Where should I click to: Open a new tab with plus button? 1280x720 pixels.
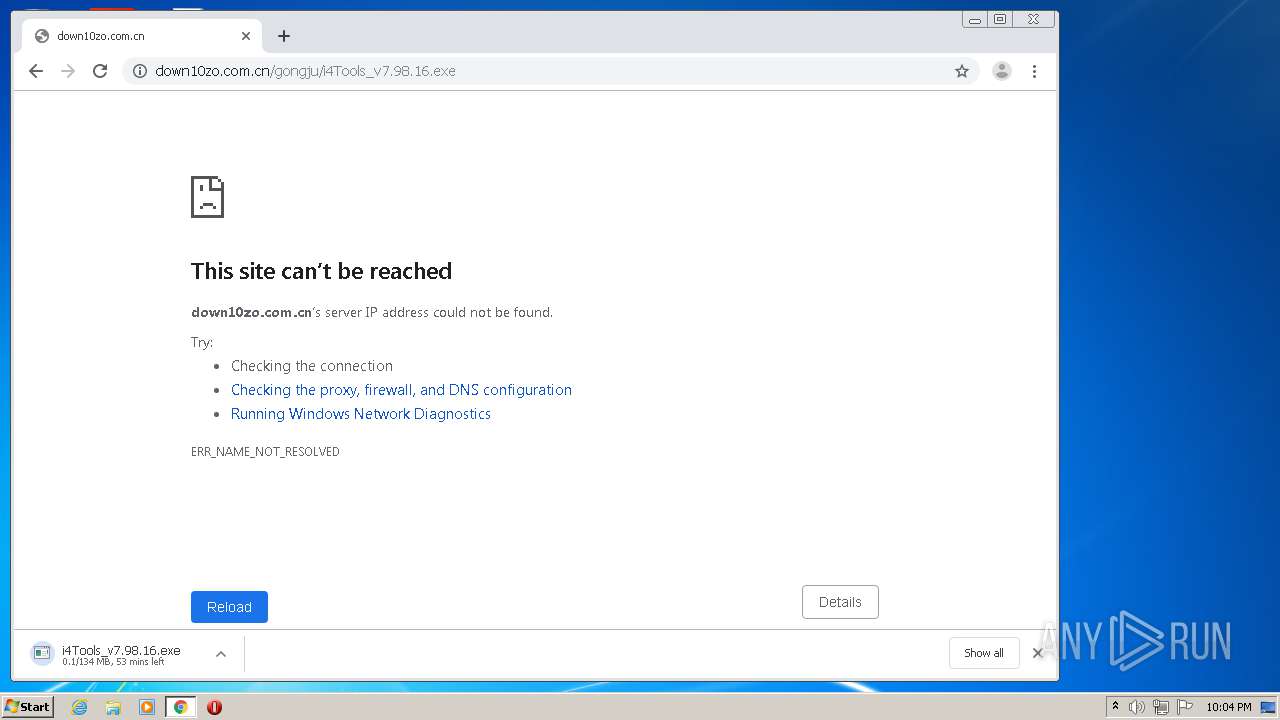click(x=284, y=36)
